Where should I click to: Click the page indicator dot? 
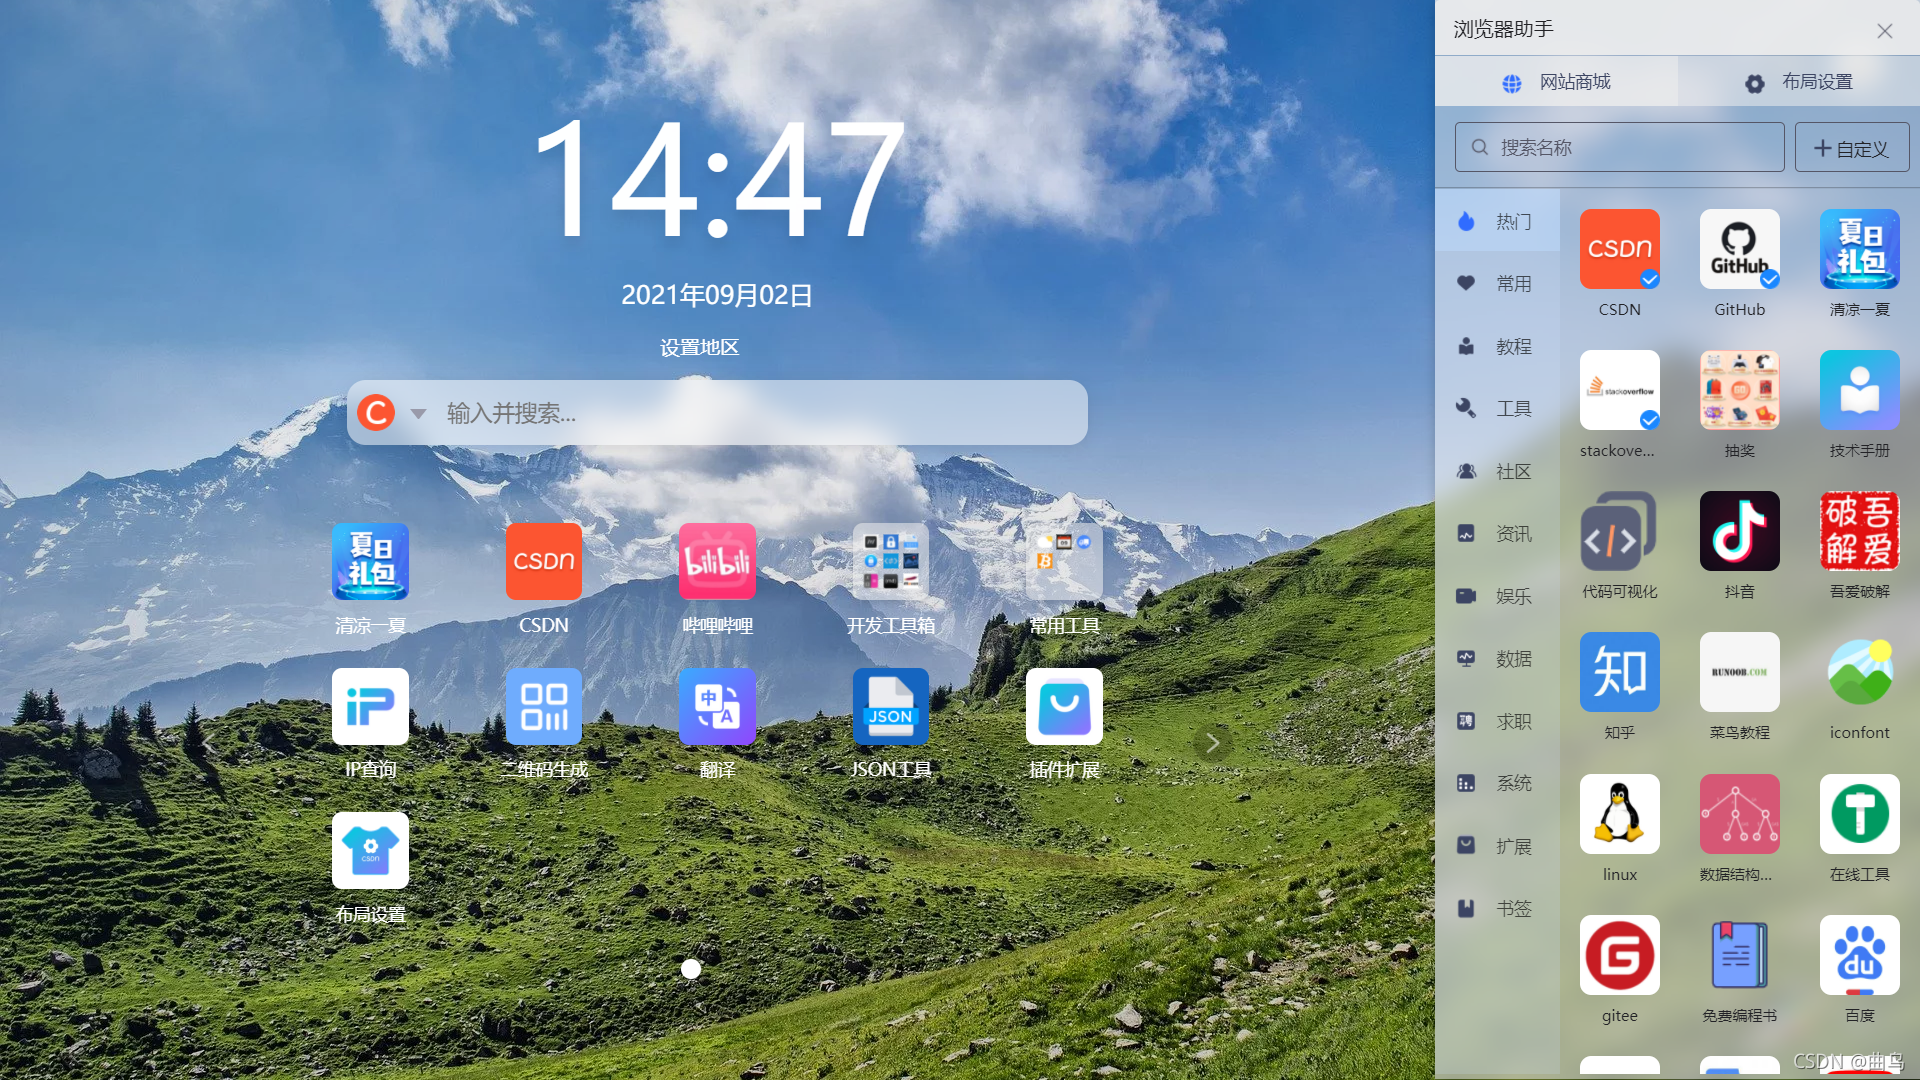coord(690,969)
